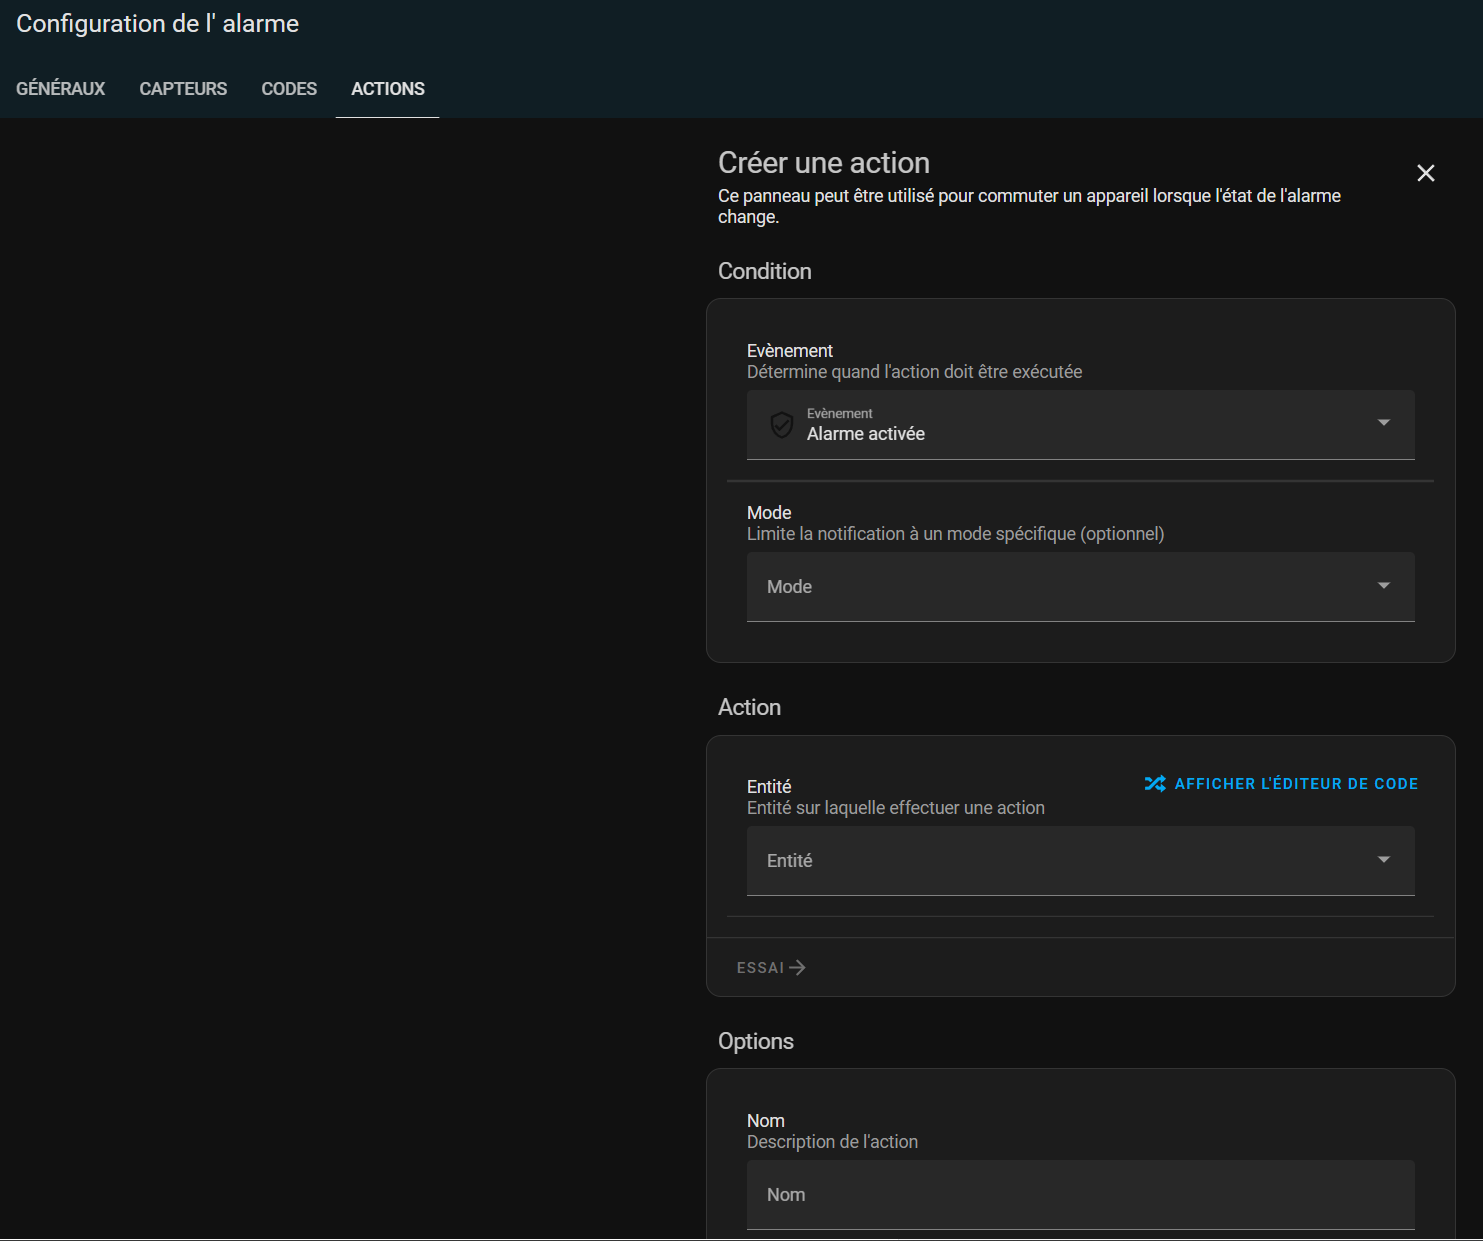Click the Options section heading
1483x1241 pixels.
coord(756,1041)
